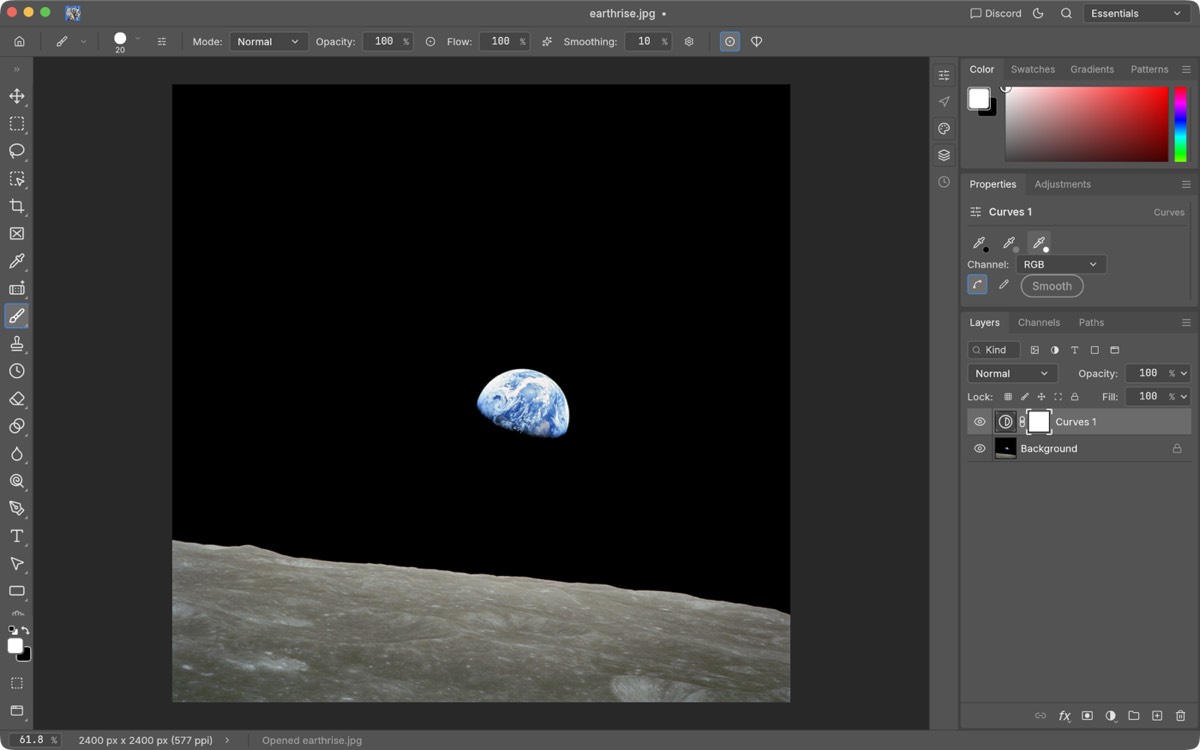Switch to the Paths tab
The height and width of the screenshot is (750, 1200).
(x=1091, y=322)
